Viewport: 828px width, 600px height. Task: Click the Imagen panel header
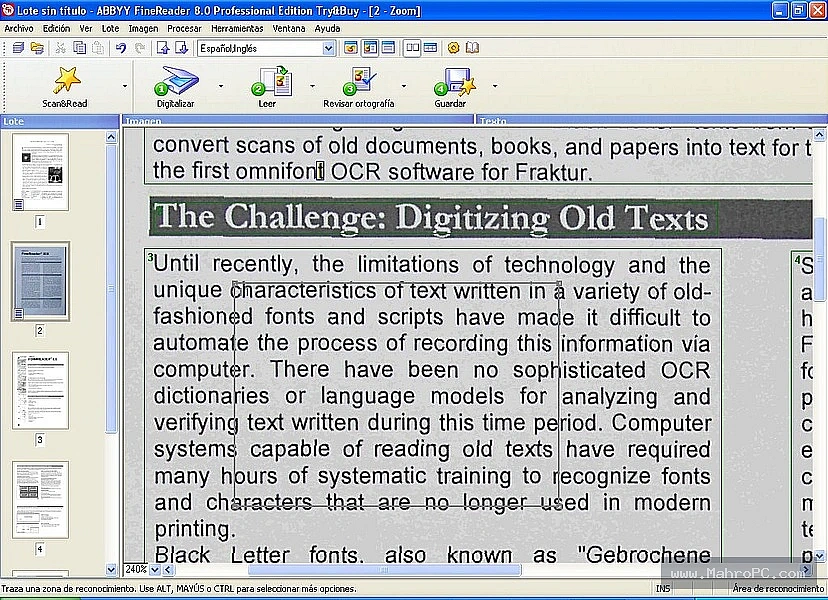(298, 121)
